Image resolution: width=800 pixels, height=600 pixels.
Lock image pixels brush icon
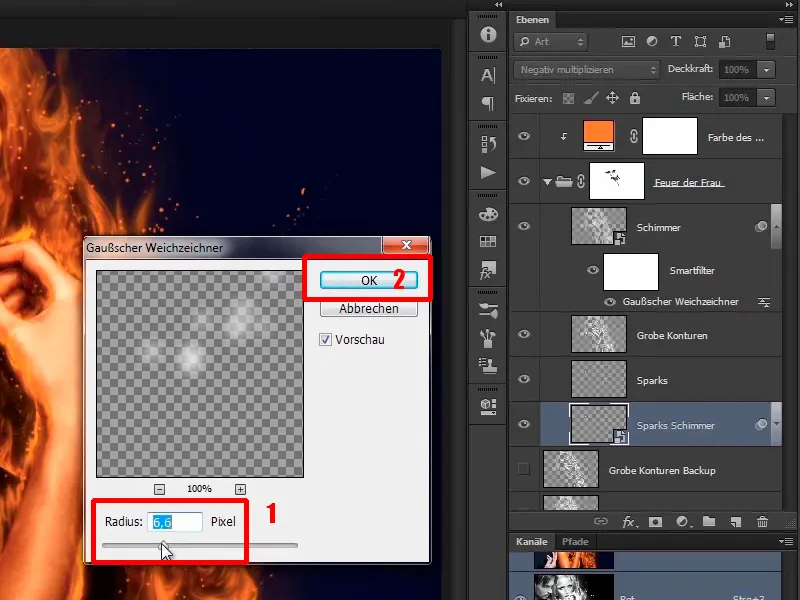[591, 98]
